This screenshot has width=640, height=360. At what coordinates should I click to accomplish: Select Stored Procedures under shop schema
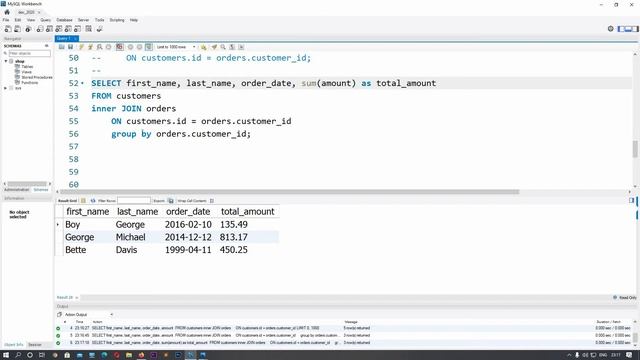(37, 77)
